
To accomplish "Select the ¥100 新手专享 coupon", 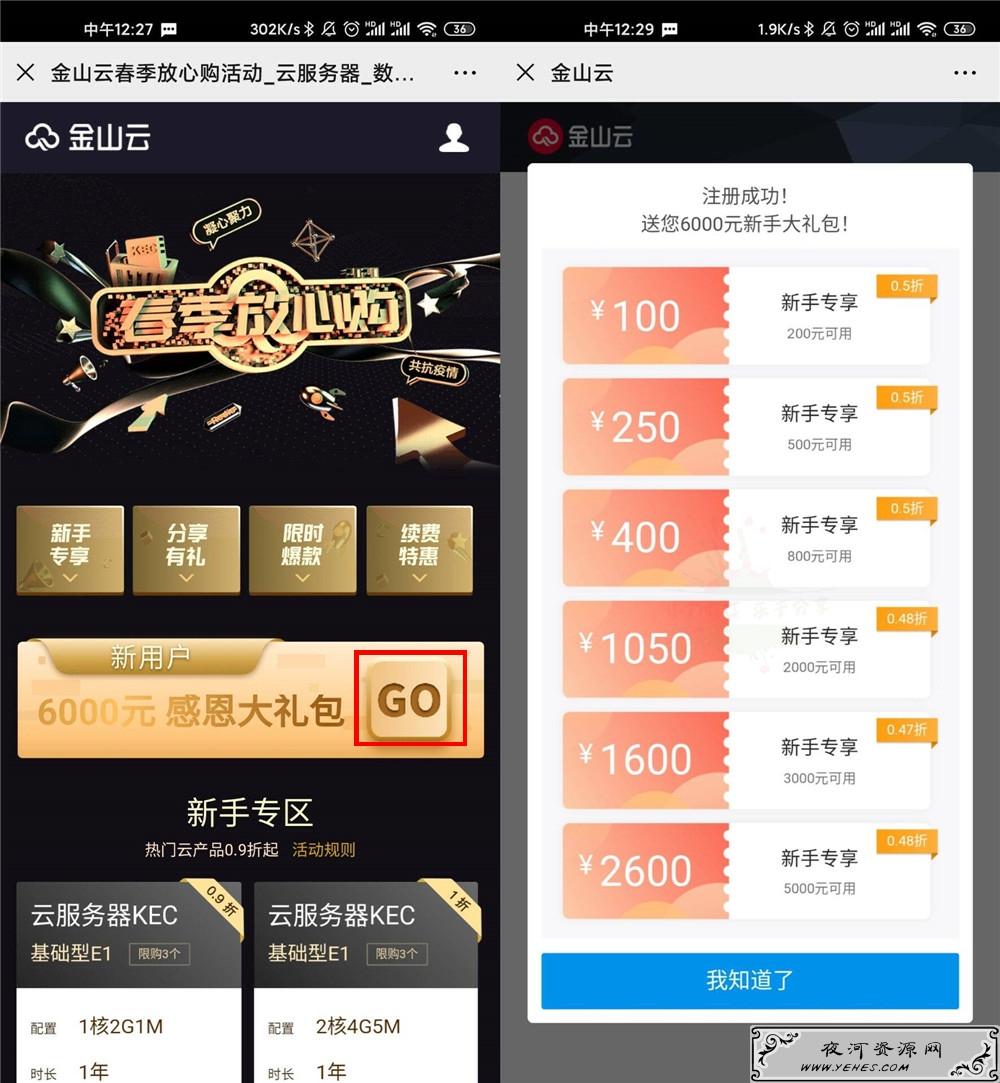I will click(747, 316).
